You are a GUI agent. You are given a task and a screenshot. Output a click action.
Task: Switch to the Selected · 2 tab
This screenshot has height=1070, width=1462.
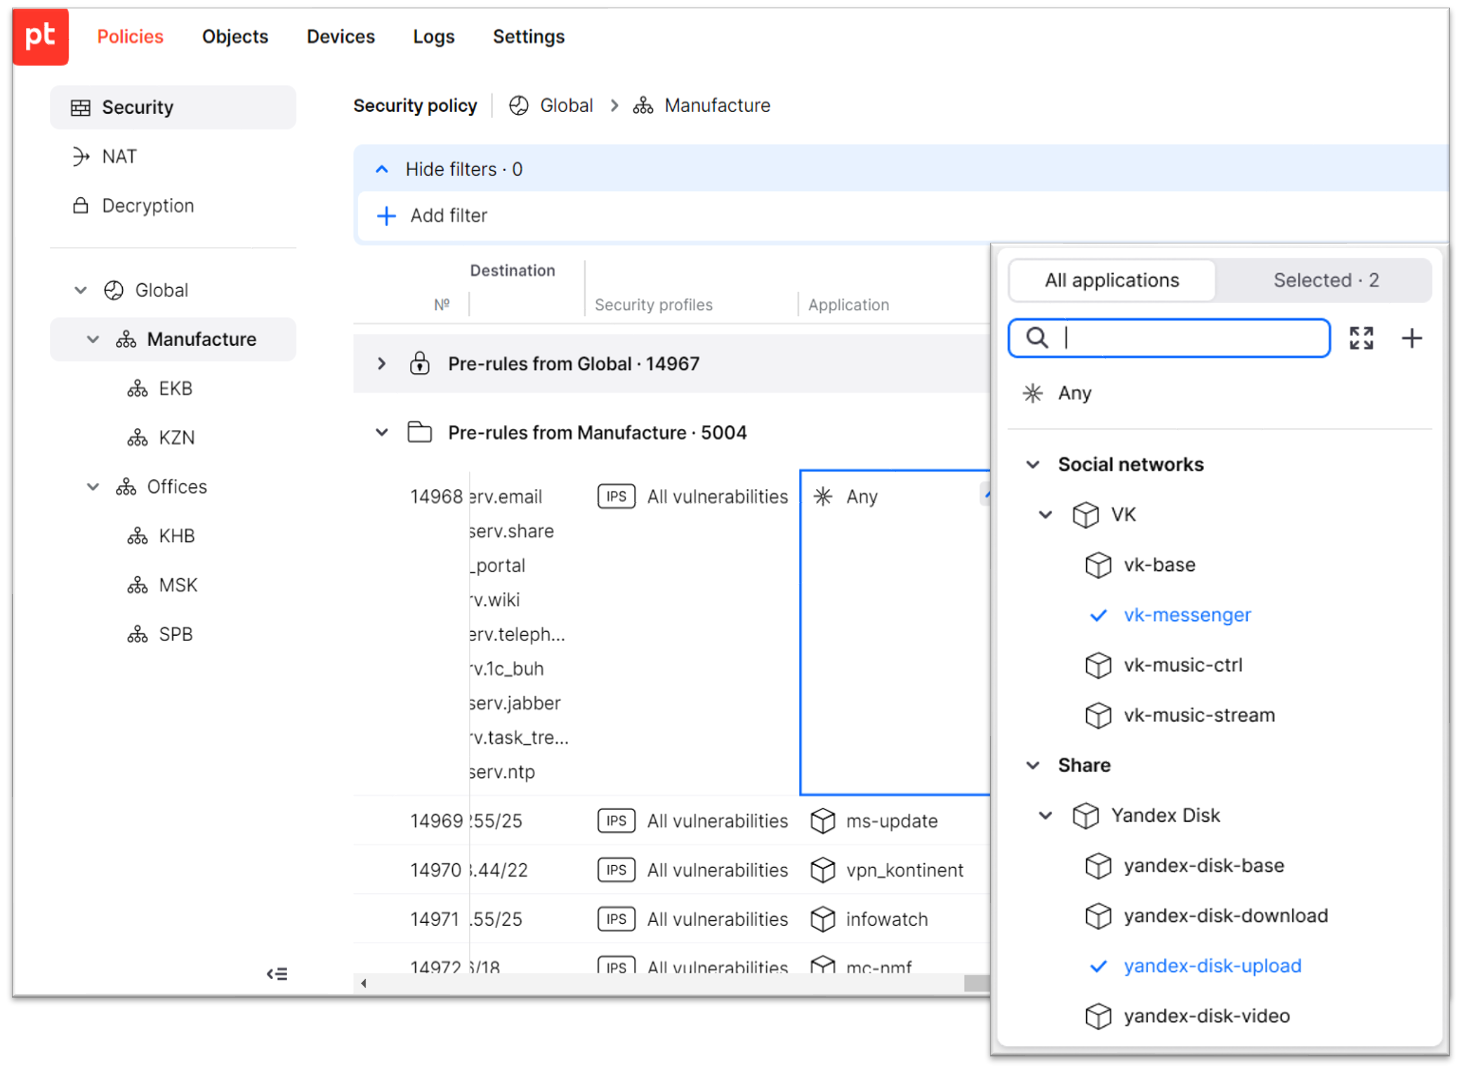click(x=1325, y=281)
